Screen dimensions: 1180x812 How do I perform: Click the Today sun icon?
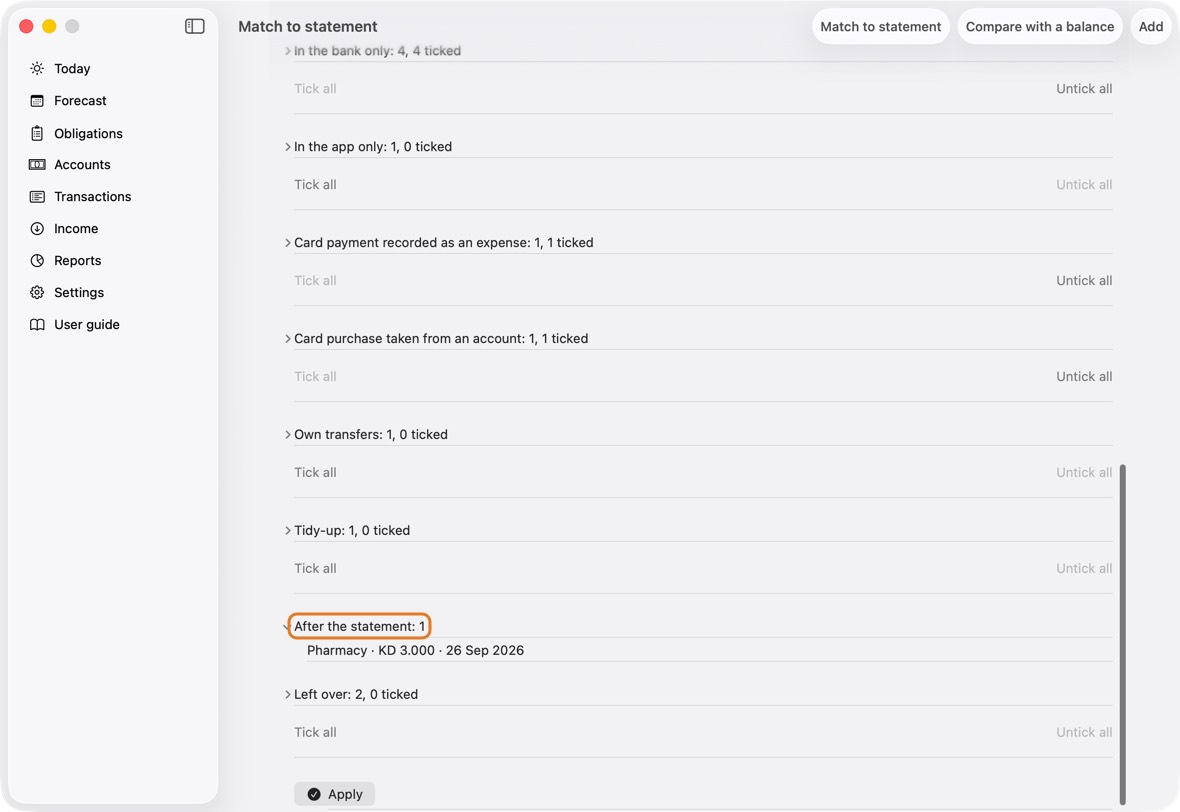point(37,68)
